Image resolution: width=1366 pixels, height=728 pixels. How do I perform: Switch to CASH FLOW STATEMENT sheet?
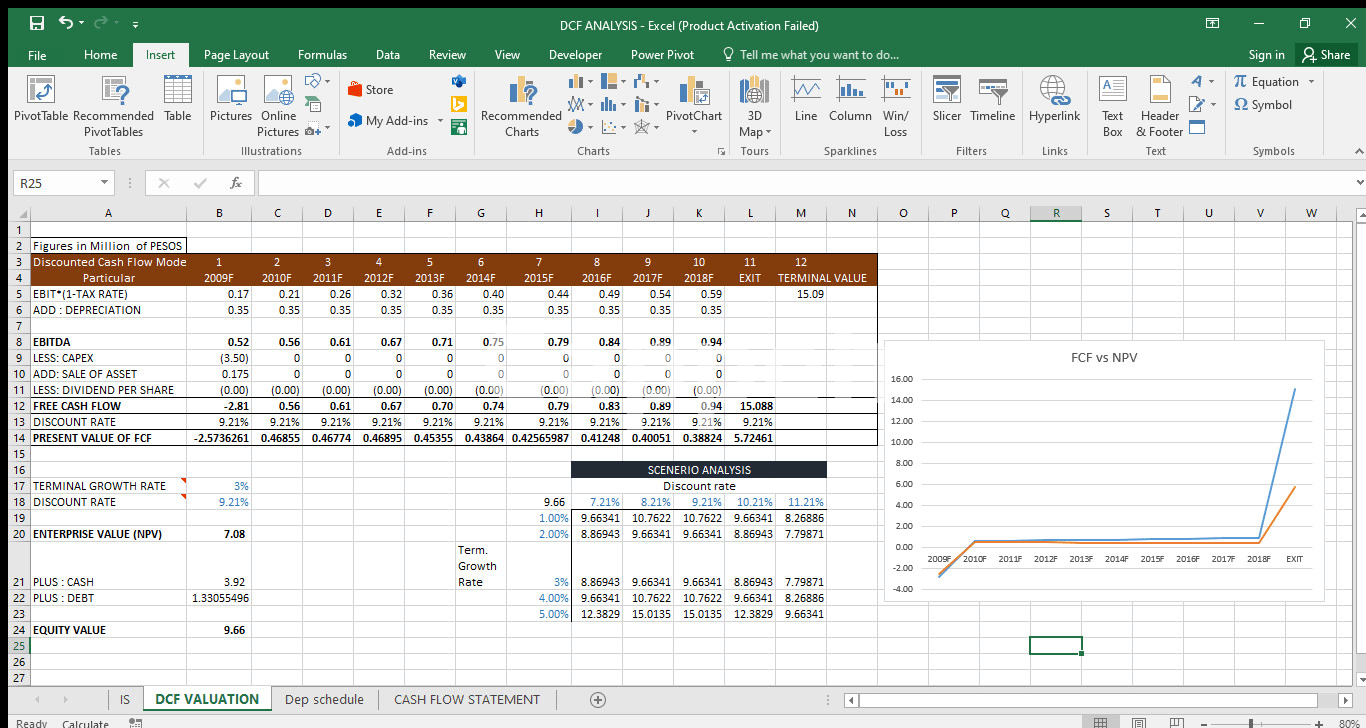click(x=466, y=699)
